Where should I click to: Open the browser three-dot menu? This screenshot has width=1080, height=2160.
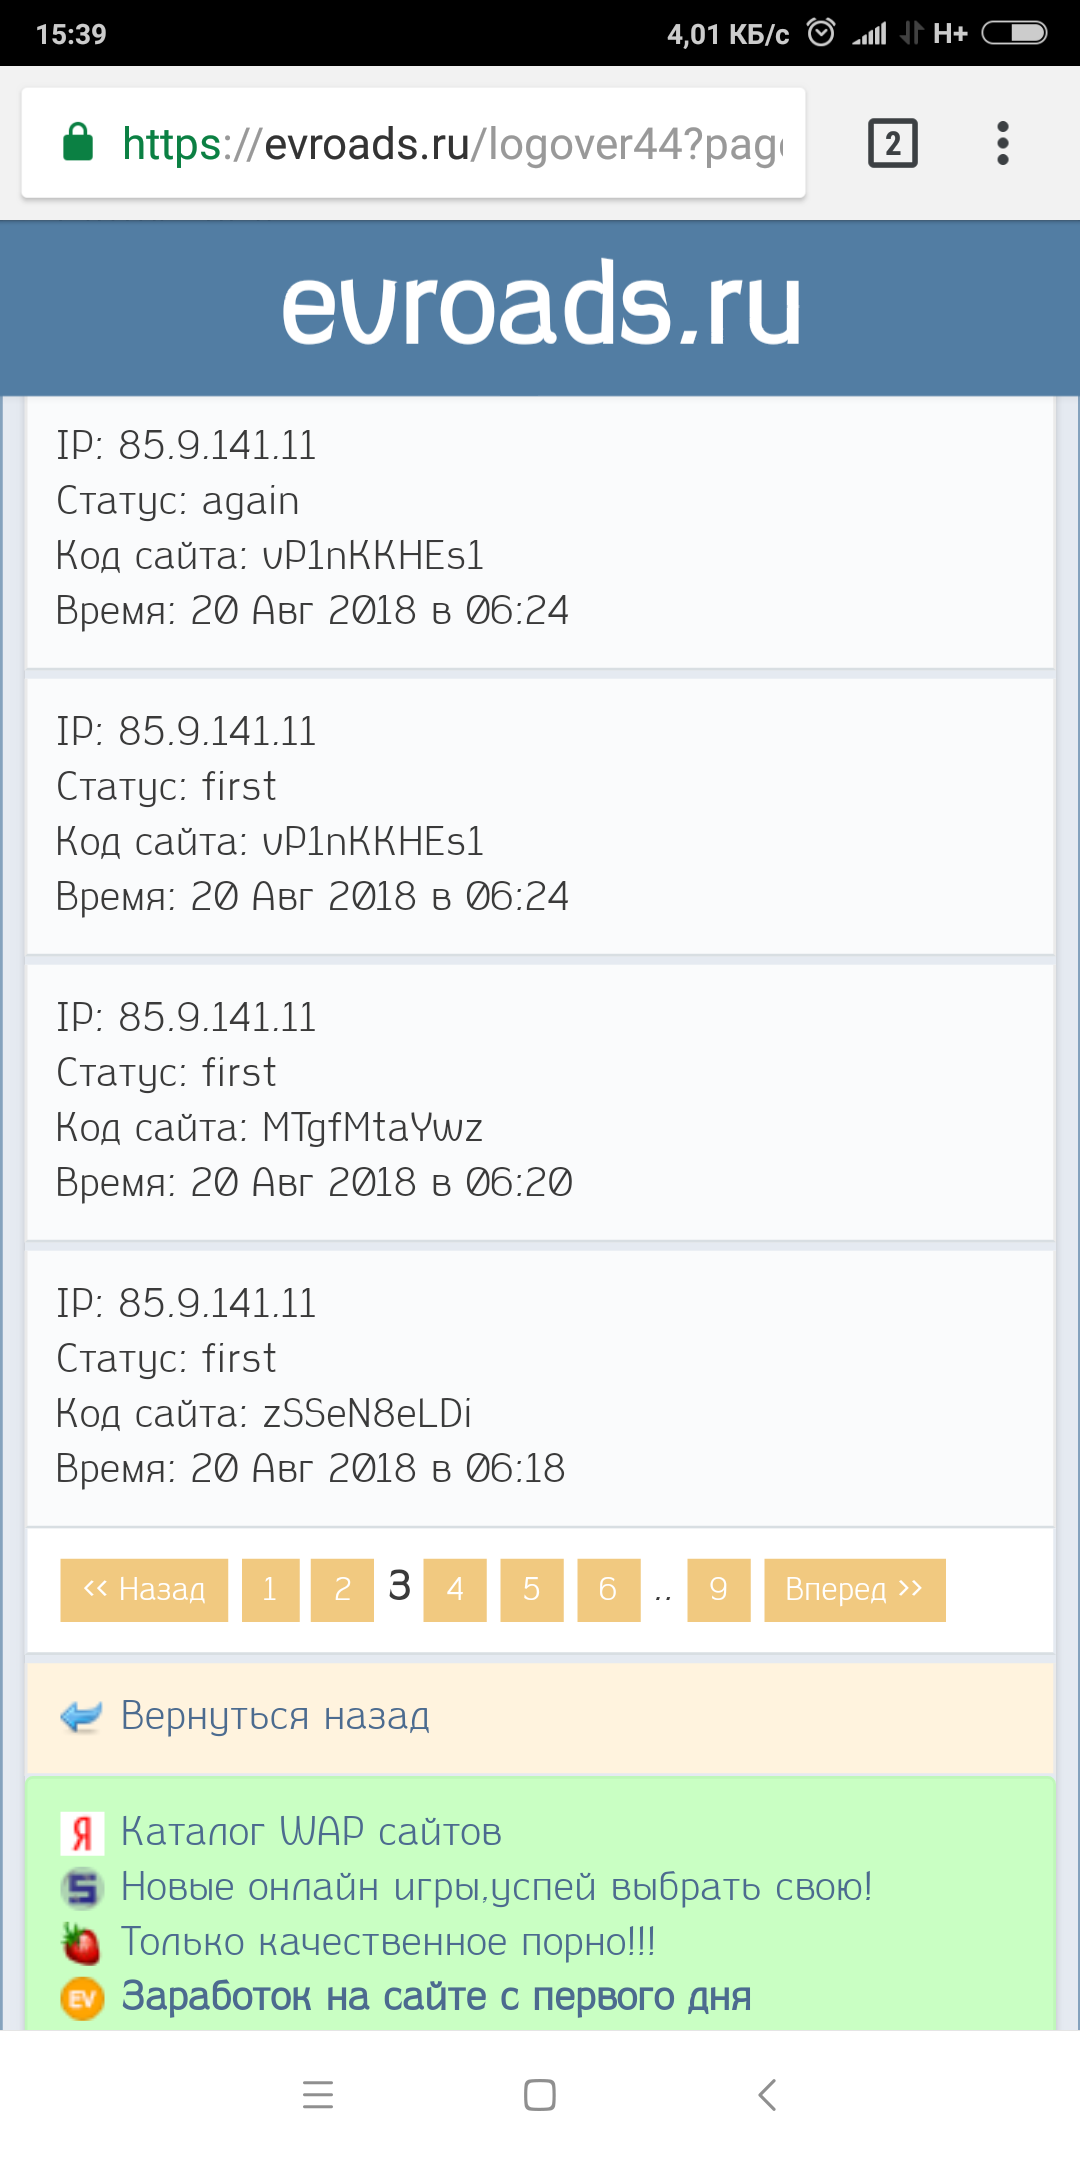point(1002,143)
